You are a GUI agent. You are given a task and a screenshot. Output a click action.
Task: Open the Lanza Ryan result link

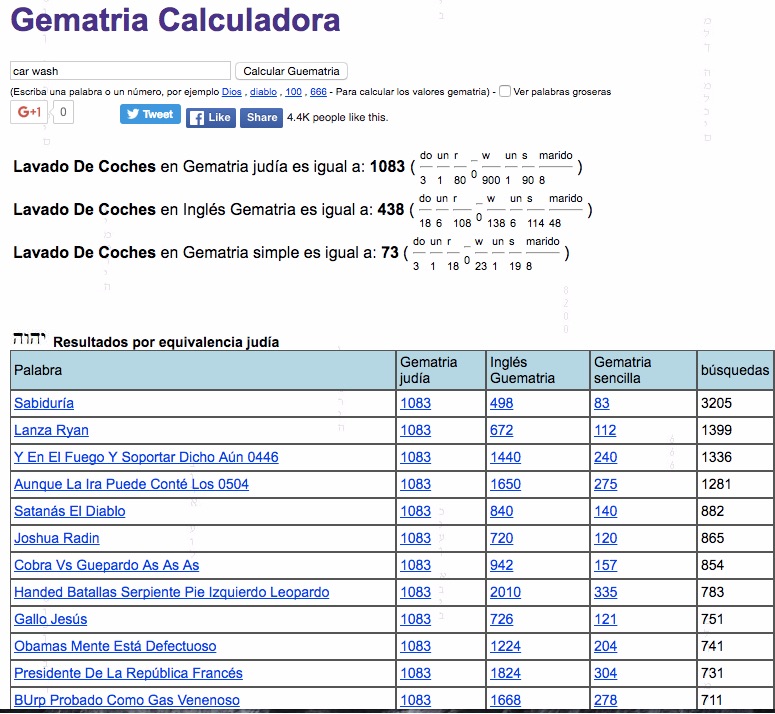click(x=51, y=430)
